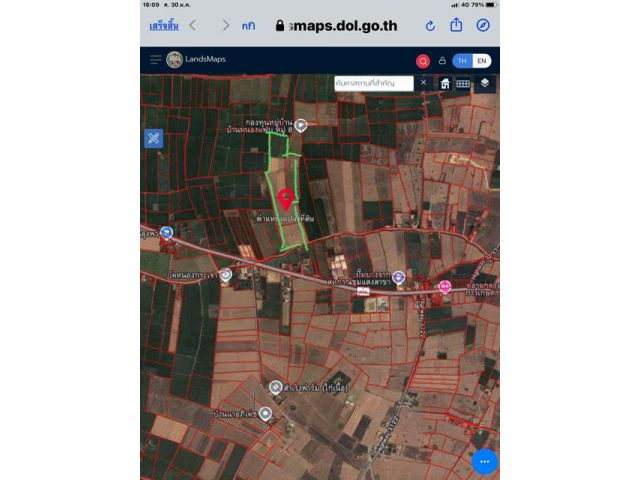The image size is (640, 480).
Task: Open the Safari share sheet icon
Action: pos(456,25)
